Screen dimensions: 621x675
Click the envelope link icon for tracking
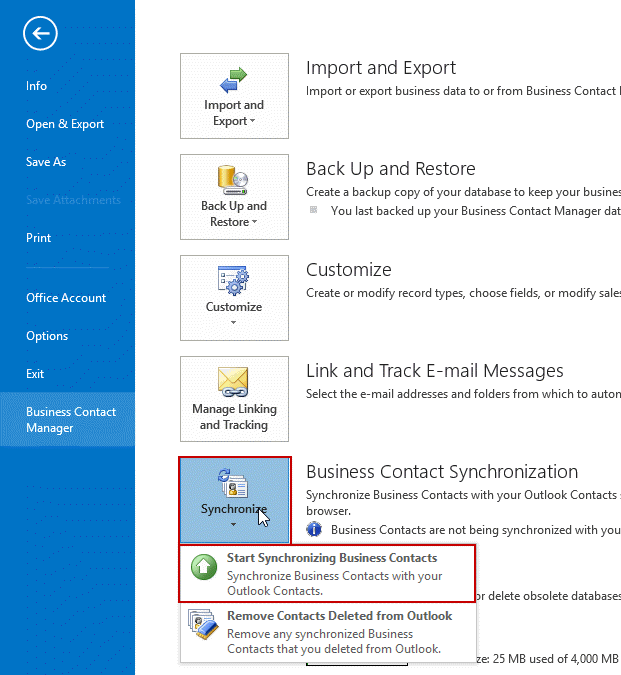point(233,382)
